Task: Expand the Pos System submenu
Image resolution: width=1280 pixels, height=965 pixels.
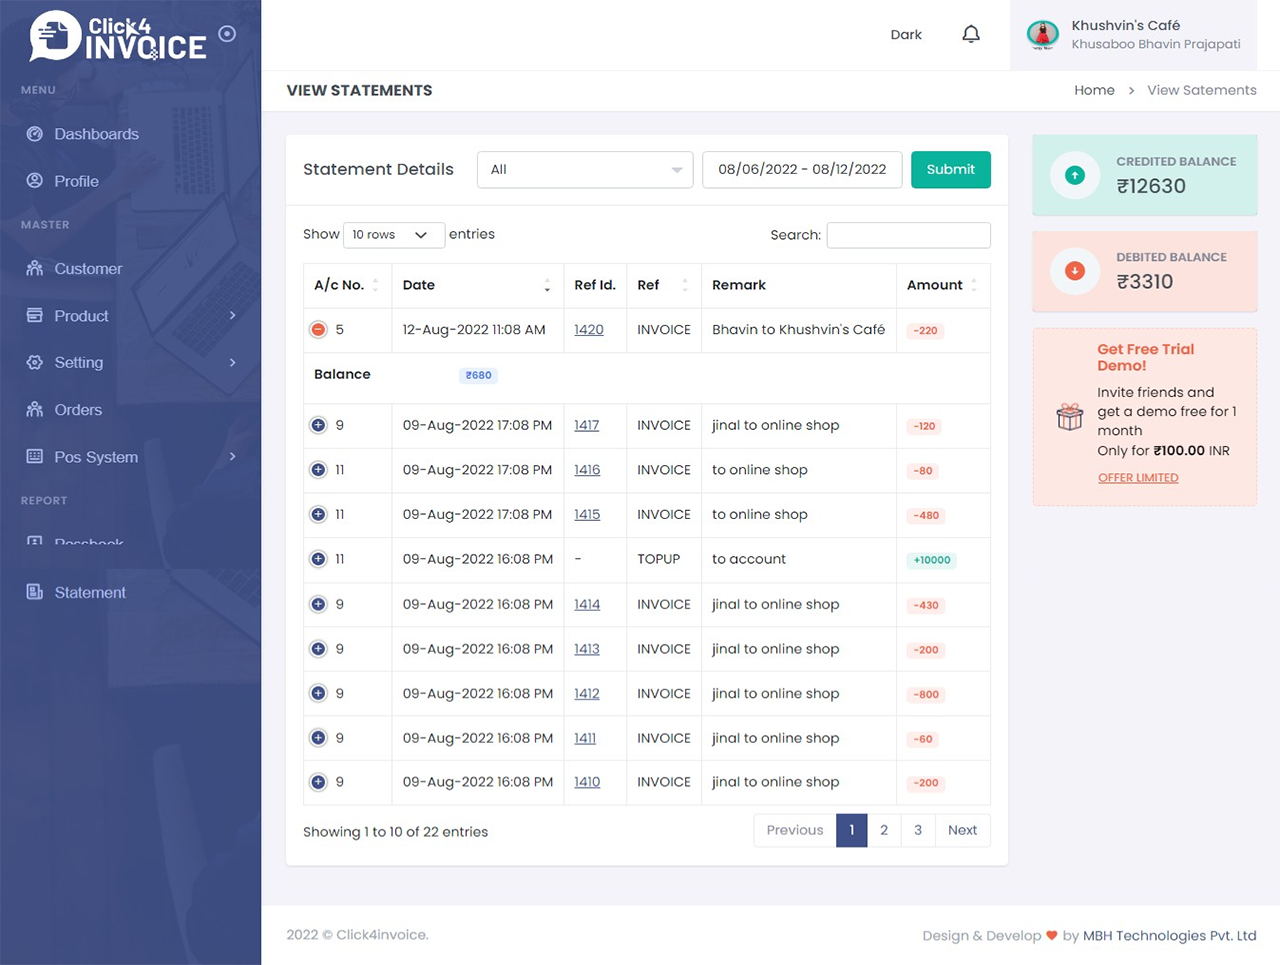Action: (232, 457)
